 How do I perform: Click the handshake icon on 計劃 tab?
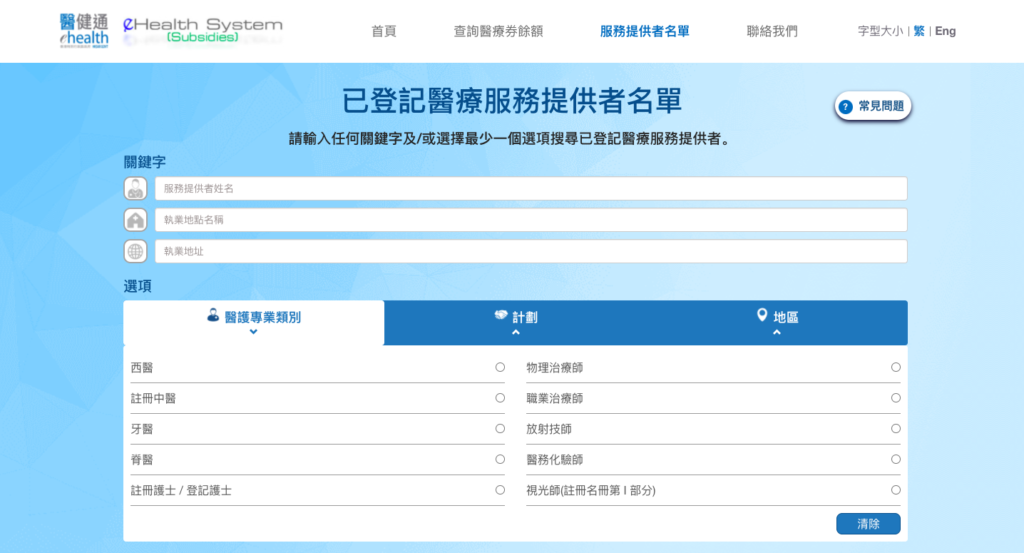(x=501, y=315)
